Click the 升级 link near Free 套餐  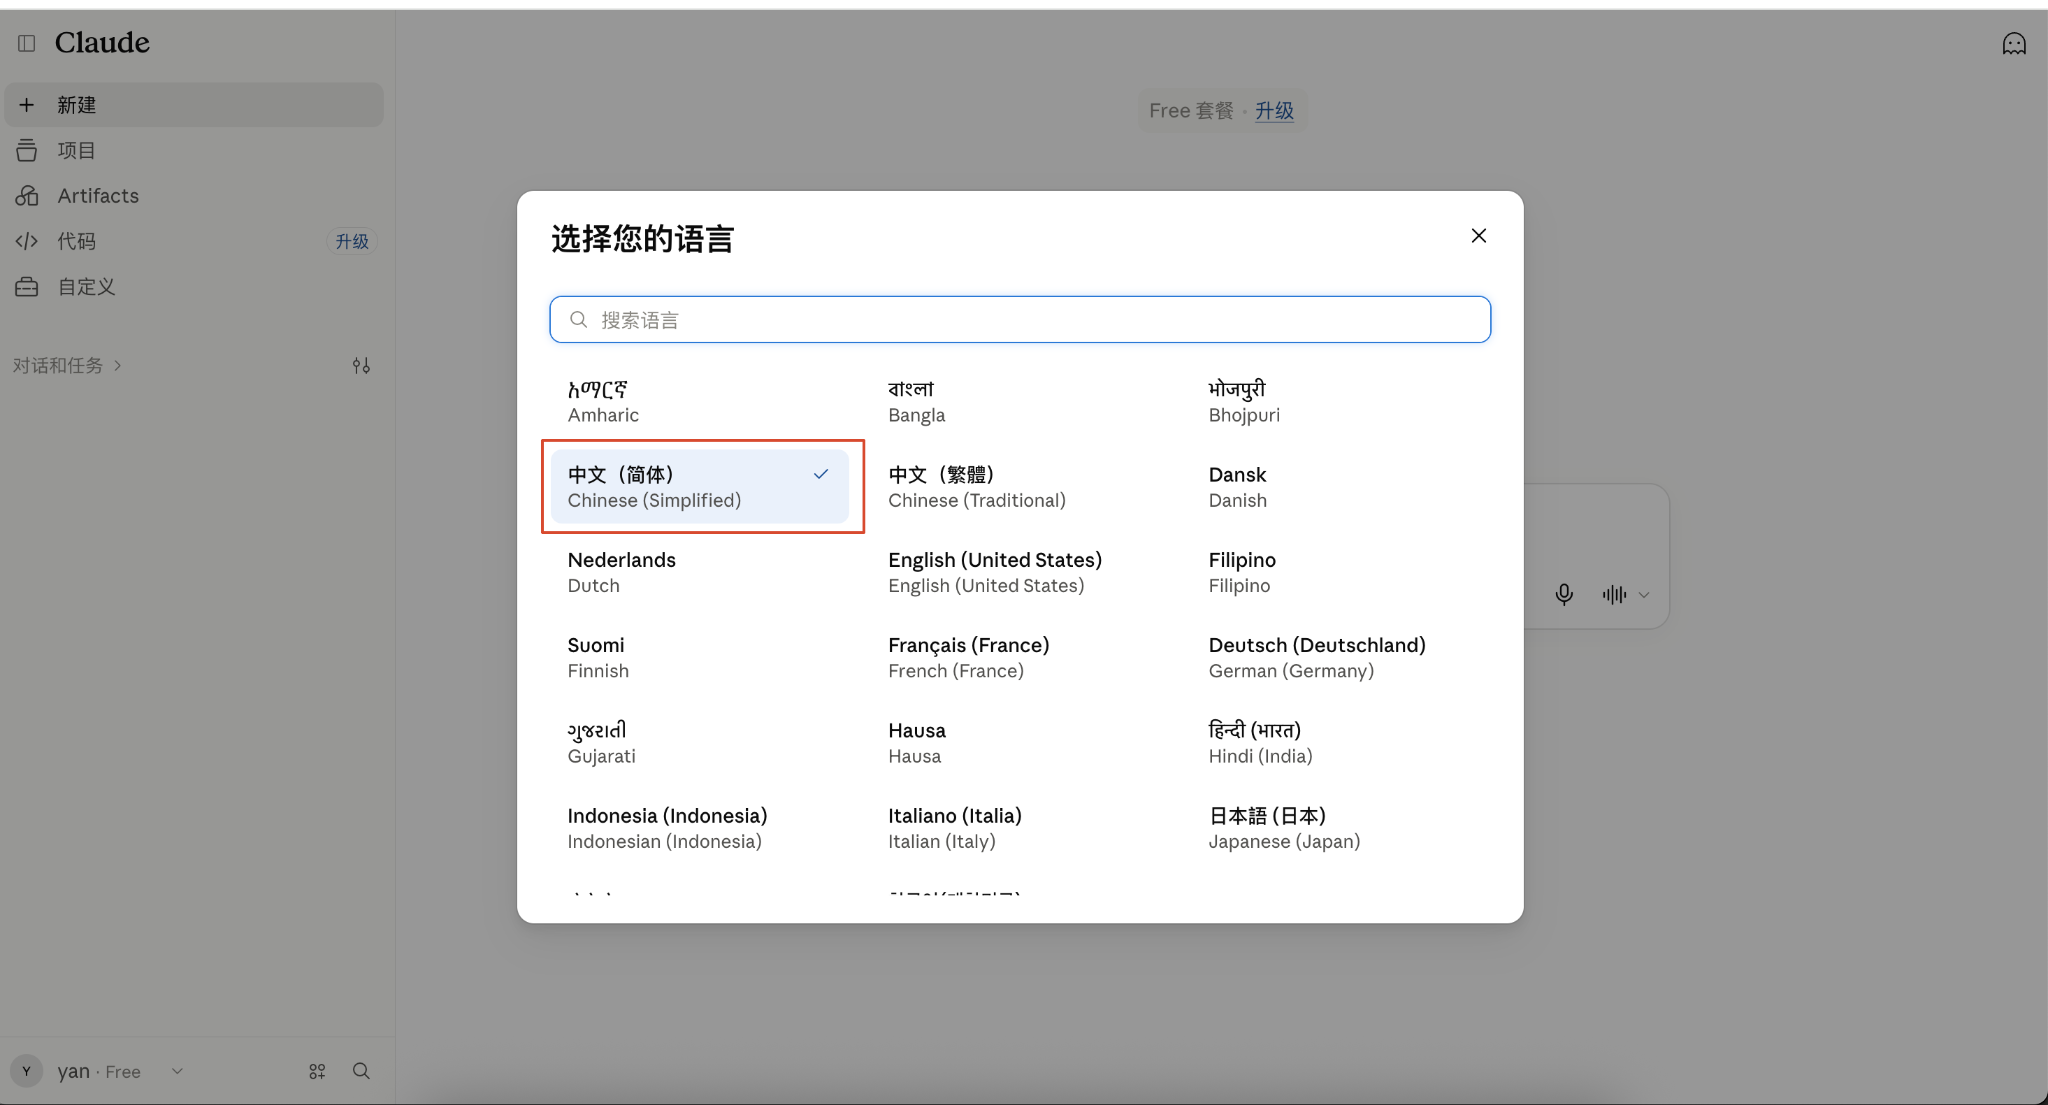pos(1274,111)
